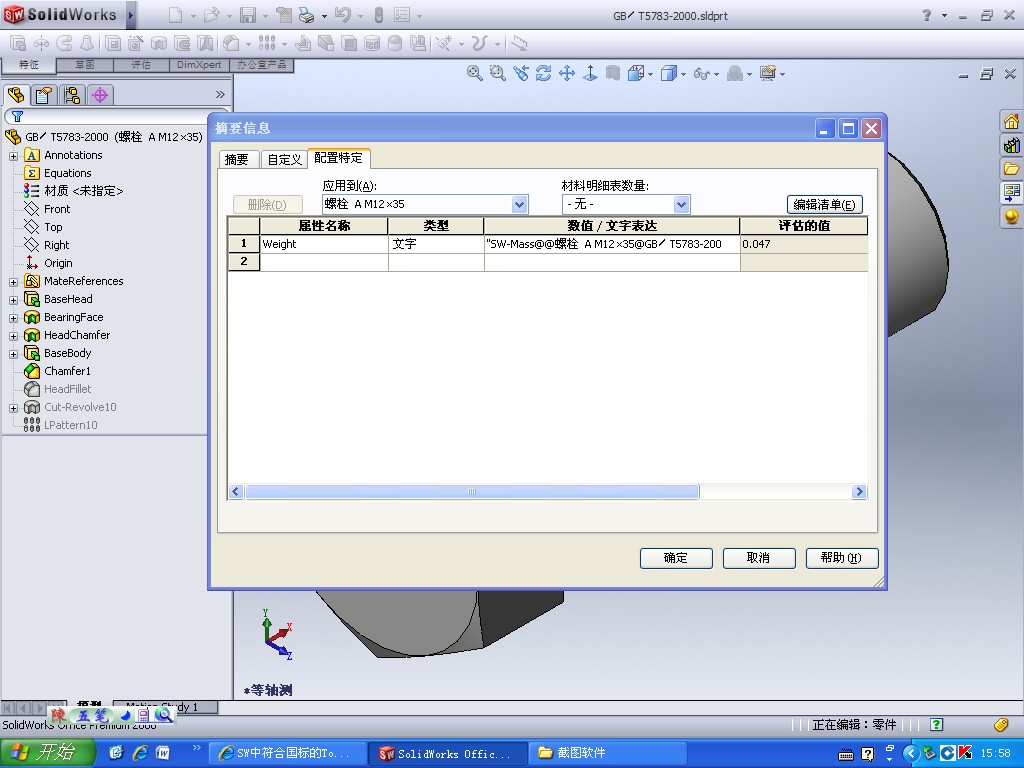Screen dimensions: 1024x768
Task: Open the 材料明细表数量 dropdown
Action: (681, 204)
